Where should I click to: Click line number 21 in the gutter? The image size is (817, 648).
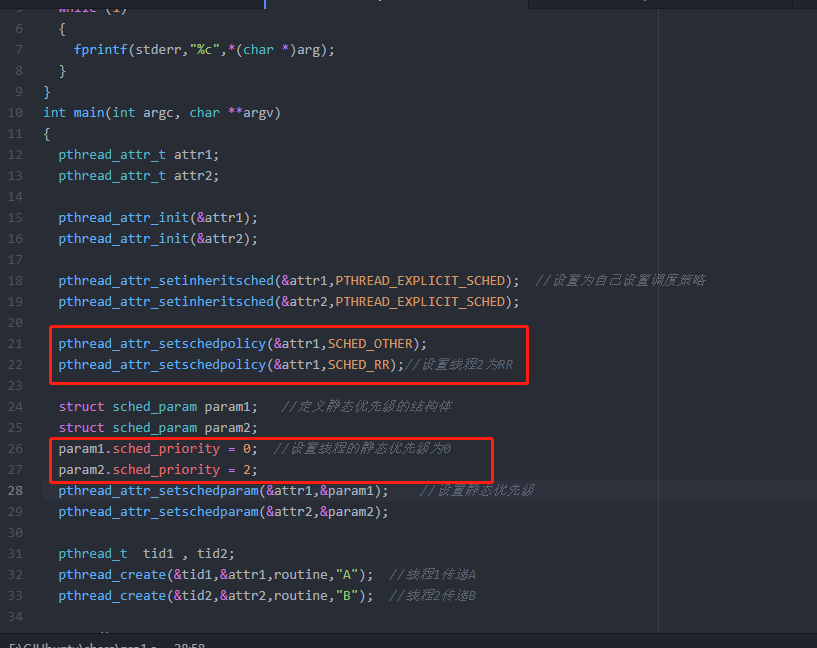(x=16, y=344)
